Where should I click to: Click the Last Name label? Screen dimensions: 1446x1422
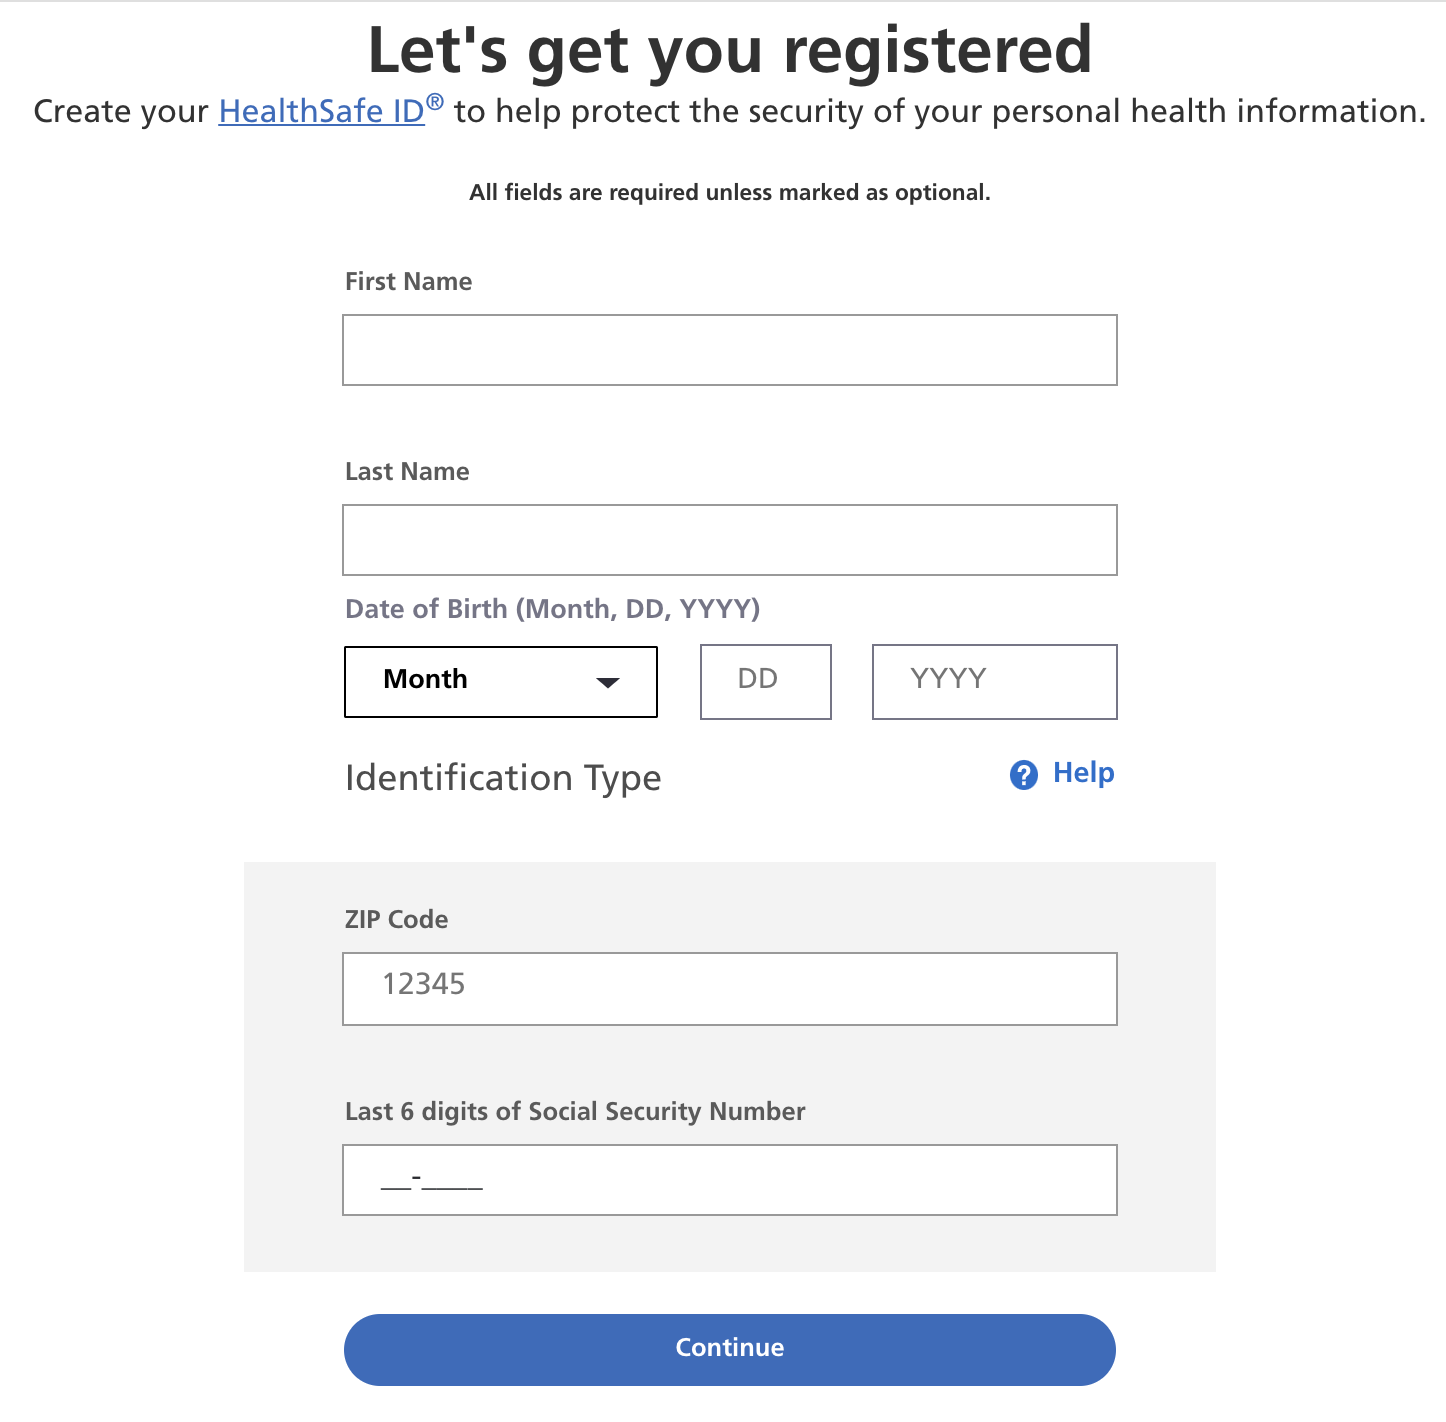click(407, 472)
